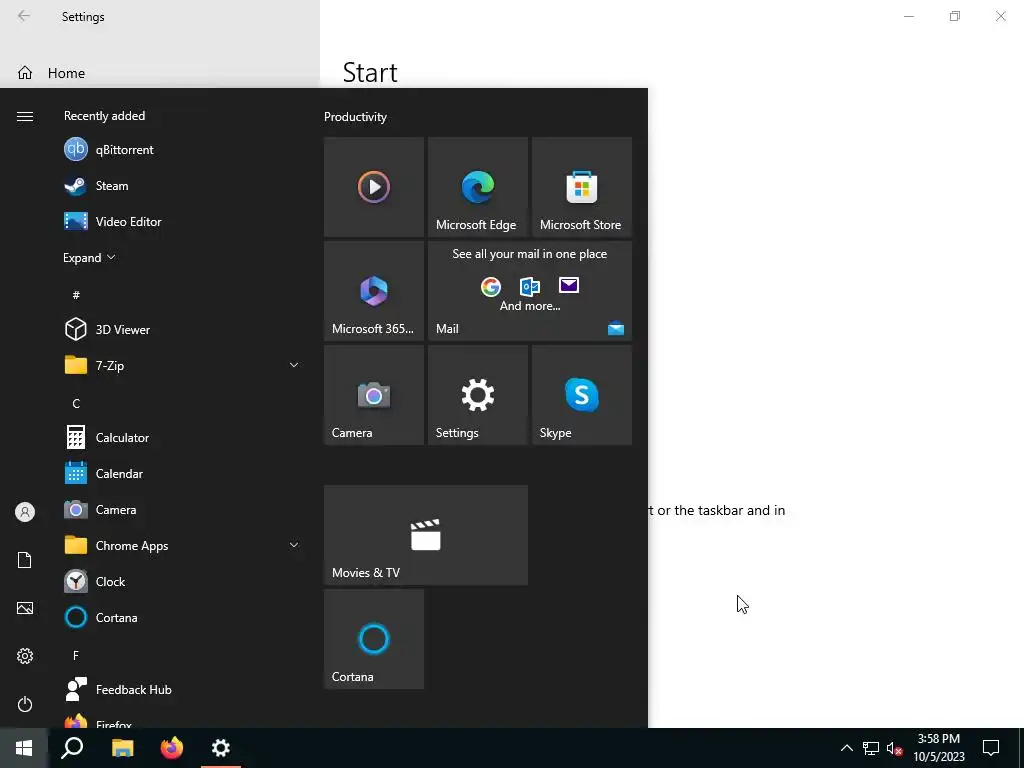Screen dimensions: 1024x768
Task: Click the Productivity group header
Action: 355,117
